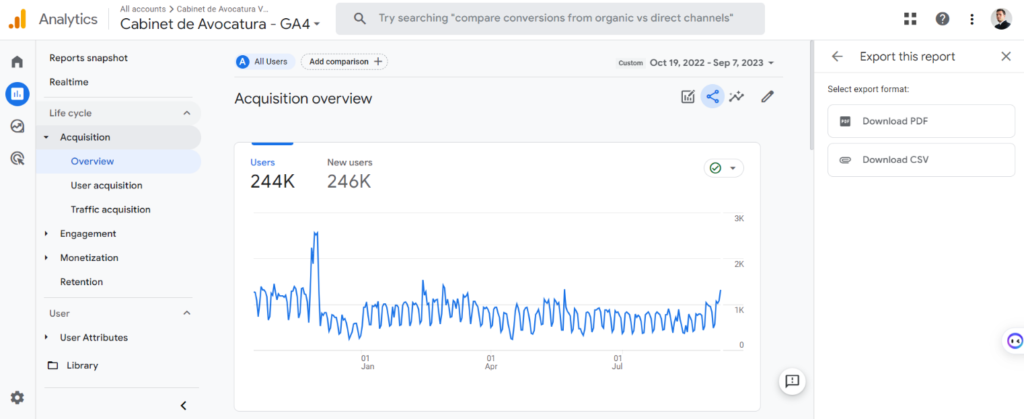Open the Insights sparkline icon
Screen dimensions: 1024x419
tap(737, 97)
